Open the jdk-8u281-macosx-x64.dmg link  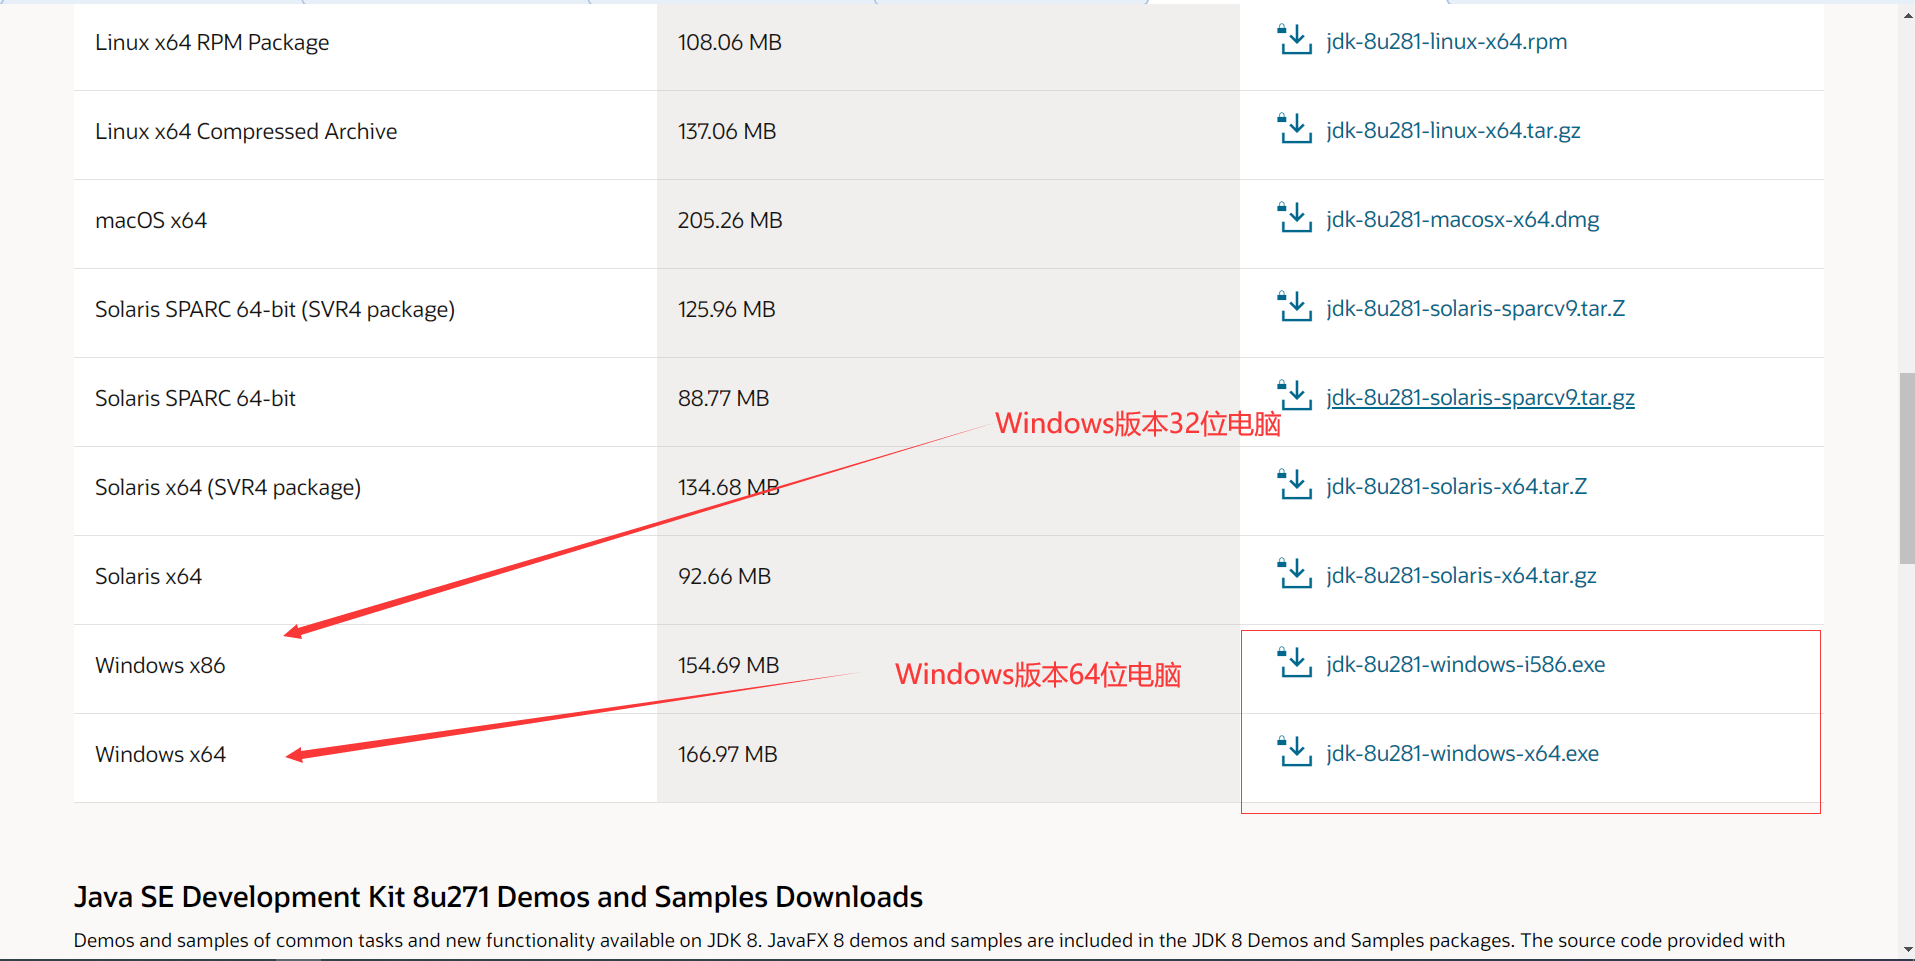coord(1462,220)
